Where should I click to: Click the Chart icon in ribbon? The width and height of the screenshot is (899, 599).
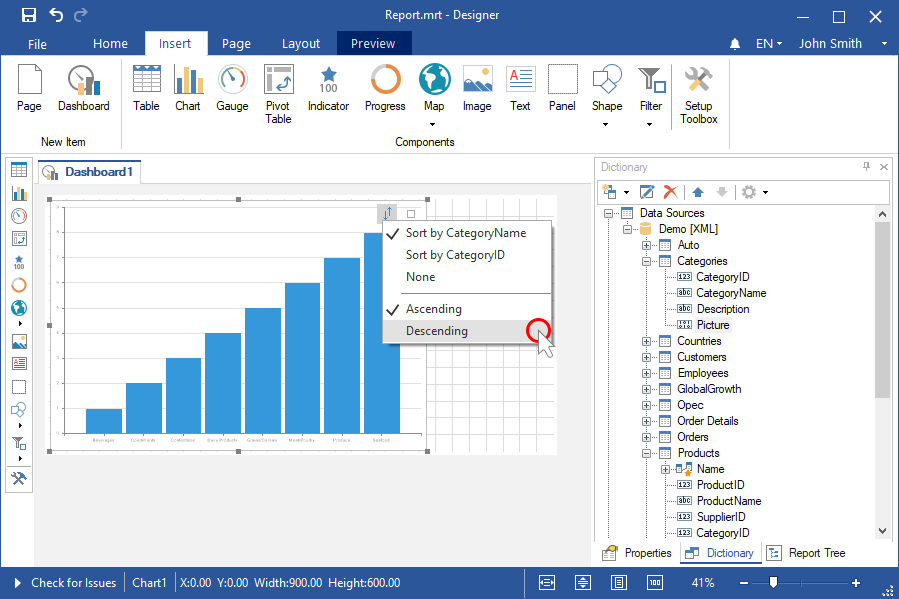pyautogui.click(x=188, y=90)
